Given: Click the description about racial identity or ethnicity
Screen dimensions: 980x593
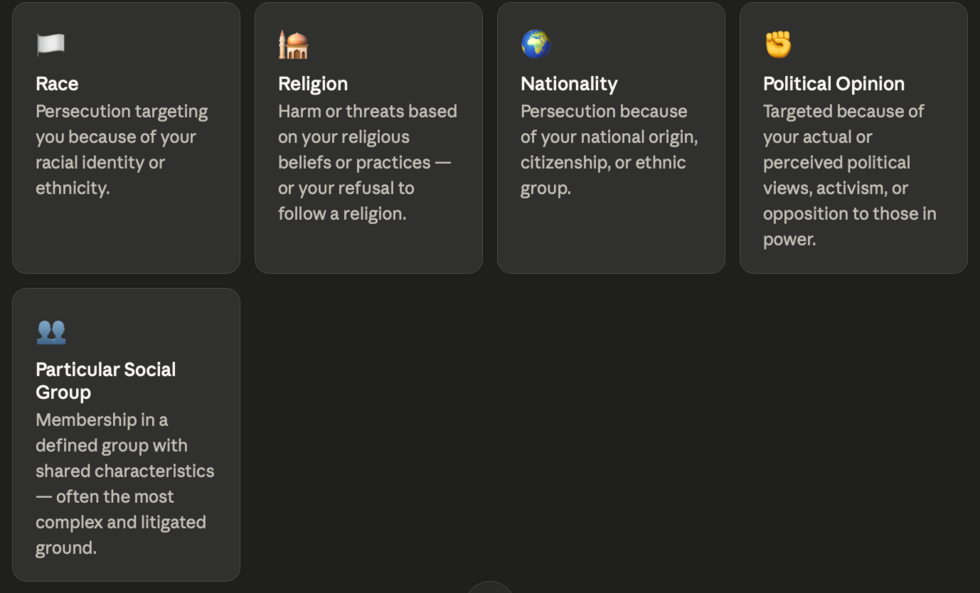Looking at the screenshot, I should (x=122, y=149).
